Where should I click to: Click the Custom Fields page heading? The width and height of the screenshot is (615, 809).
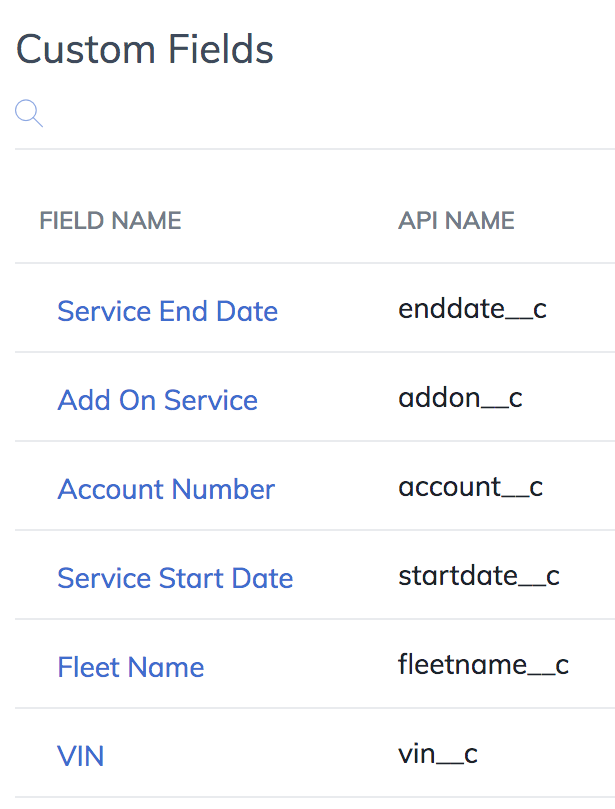pos(145,49)
